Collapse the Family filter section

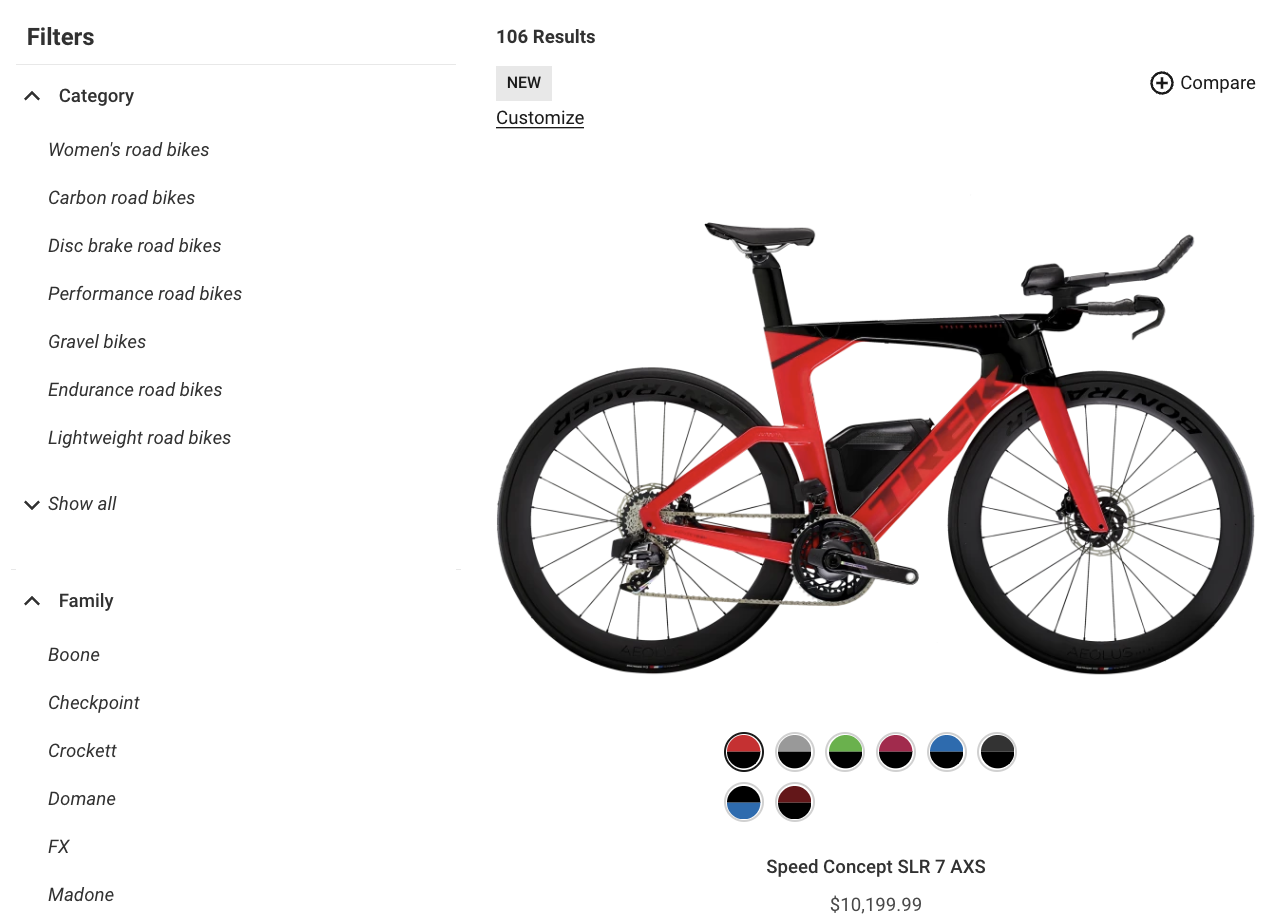pos(32,601)
